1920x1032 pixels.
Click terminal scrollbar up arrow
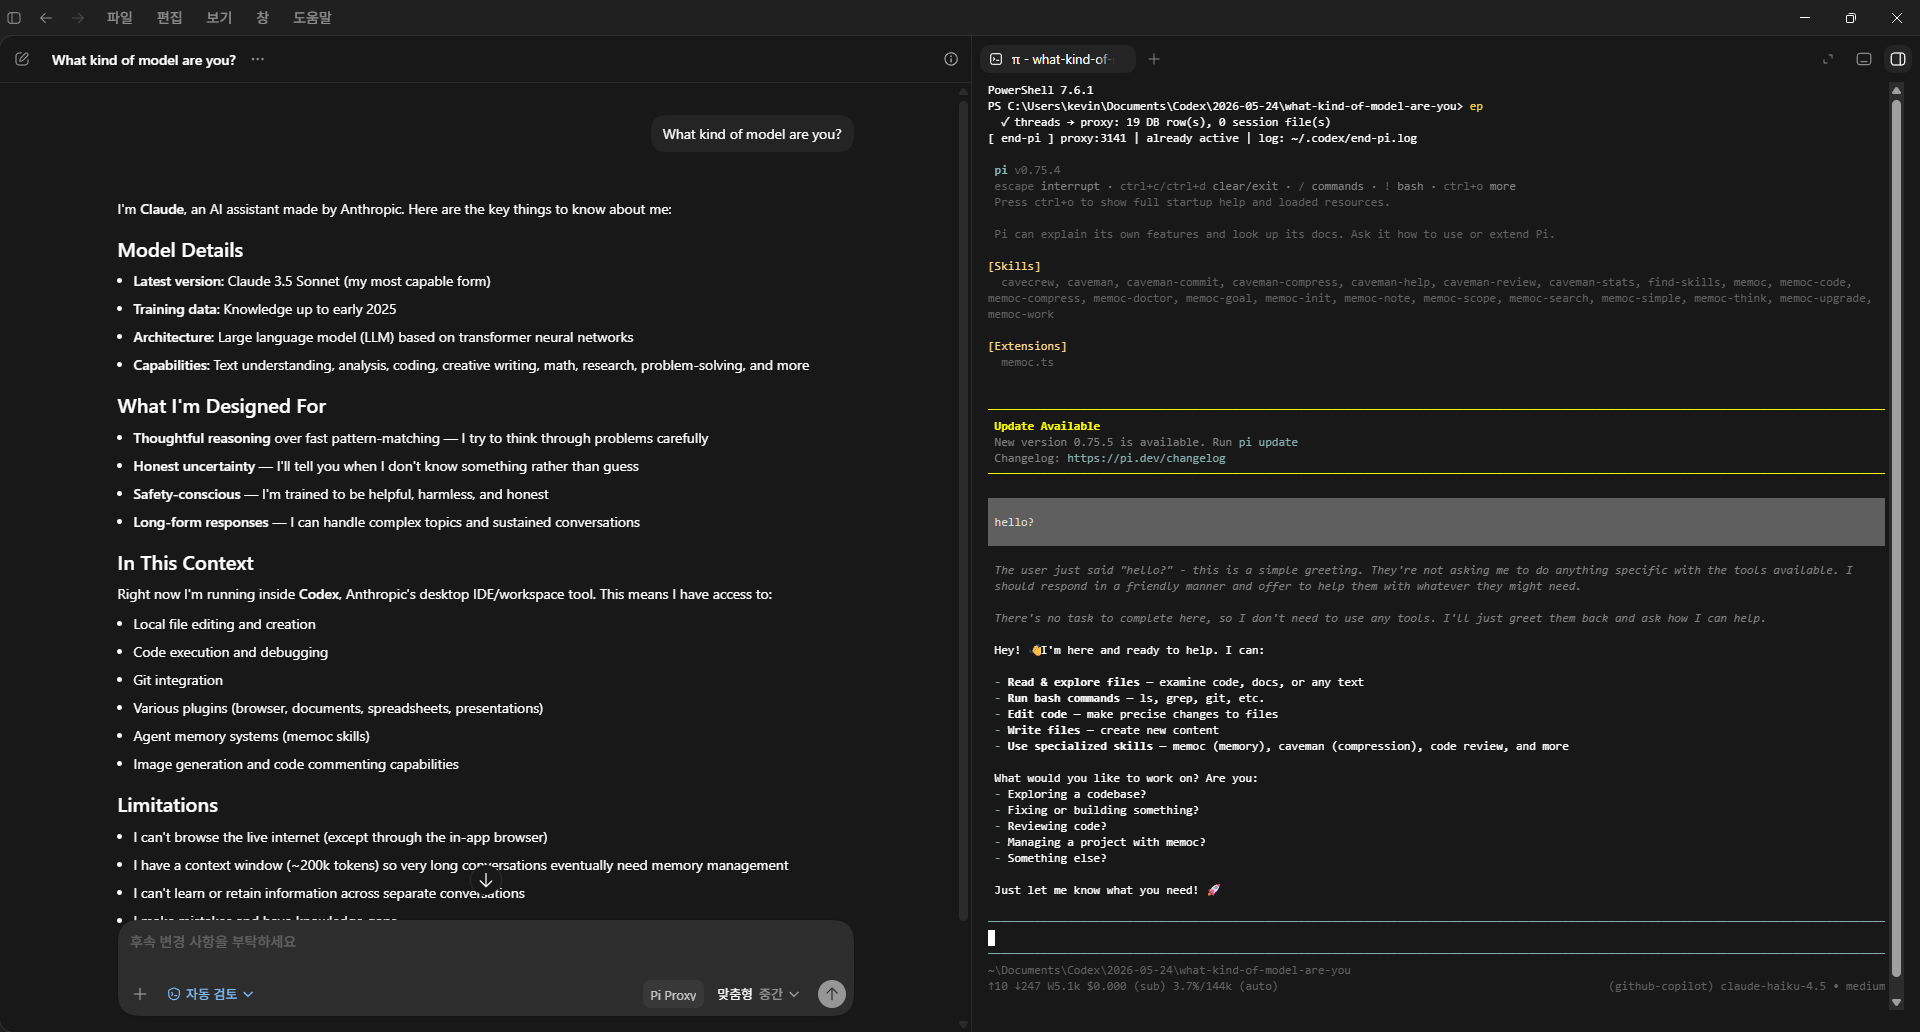(x=1896, y=90)
